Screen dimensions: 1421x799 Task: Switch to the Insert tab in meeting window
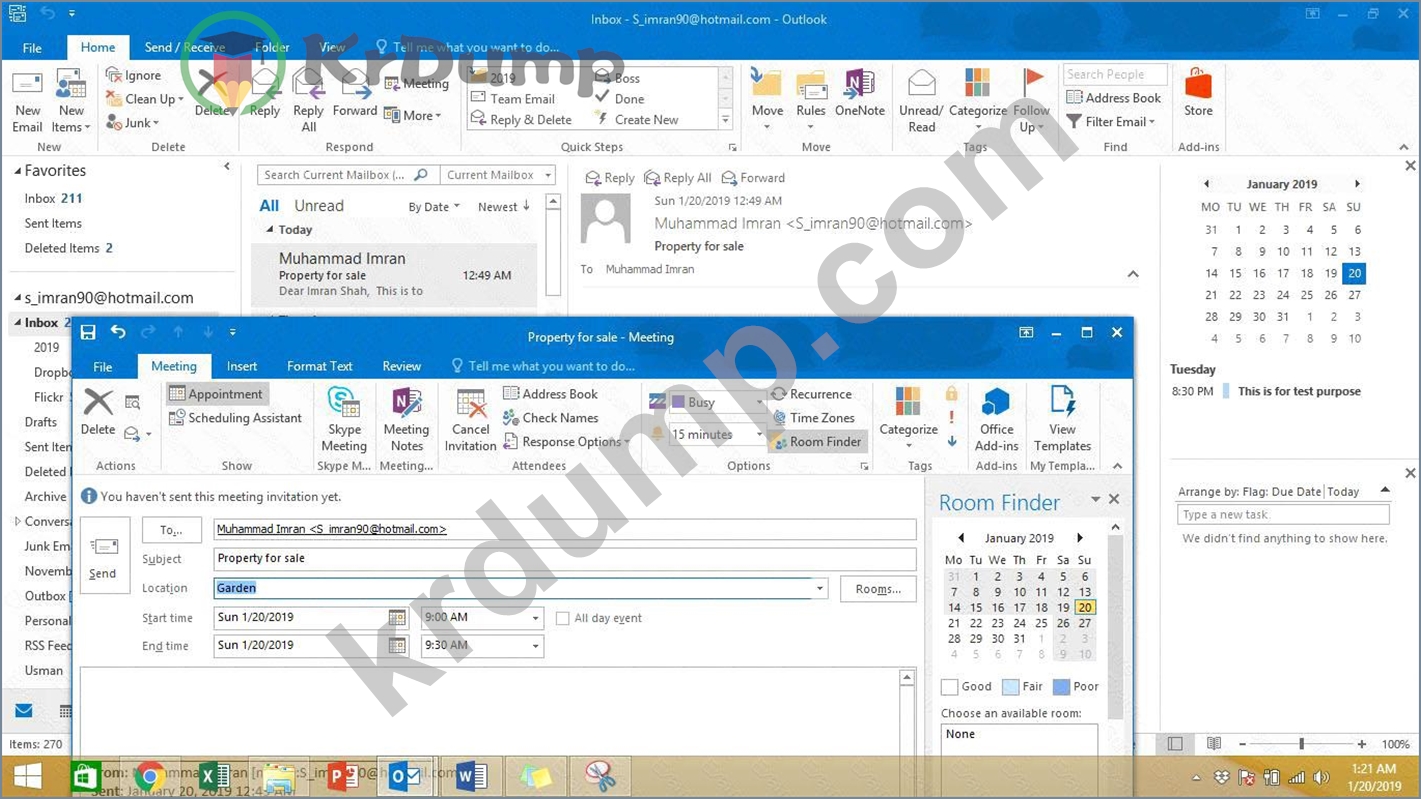(242, 366)
